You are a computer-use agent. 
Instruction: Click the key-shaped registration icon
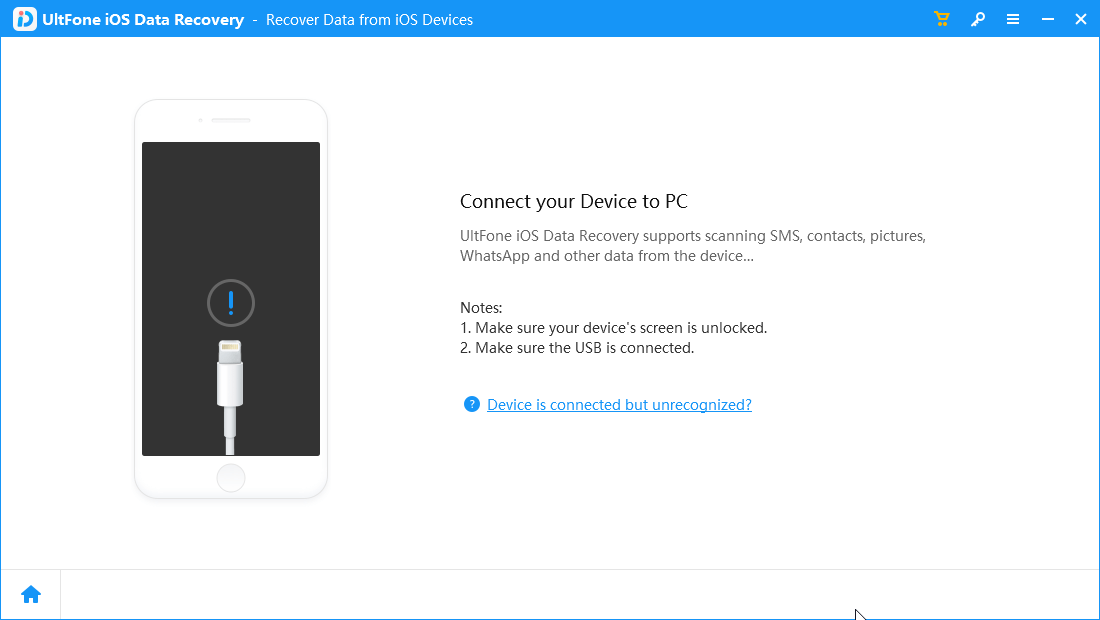[x=977, y=18]
